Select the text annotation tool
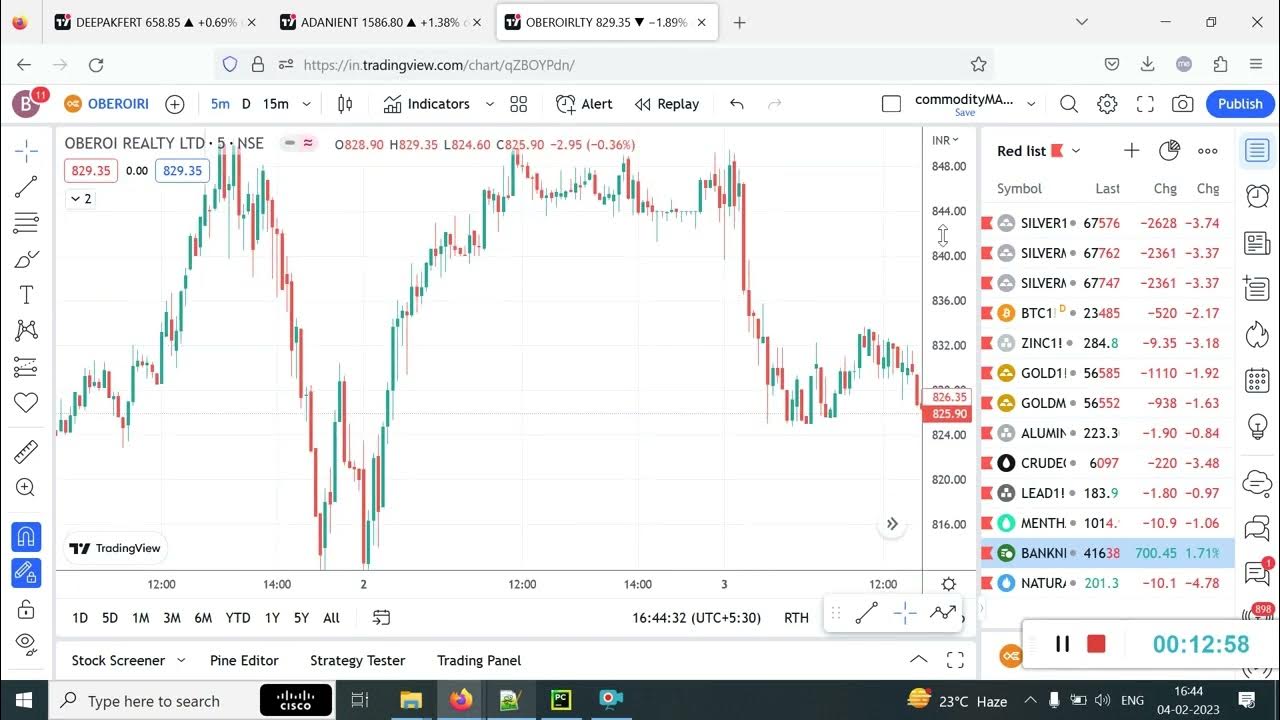This screenshot has height=720, width=1280. pyautogui.click(x=26, y=295)
